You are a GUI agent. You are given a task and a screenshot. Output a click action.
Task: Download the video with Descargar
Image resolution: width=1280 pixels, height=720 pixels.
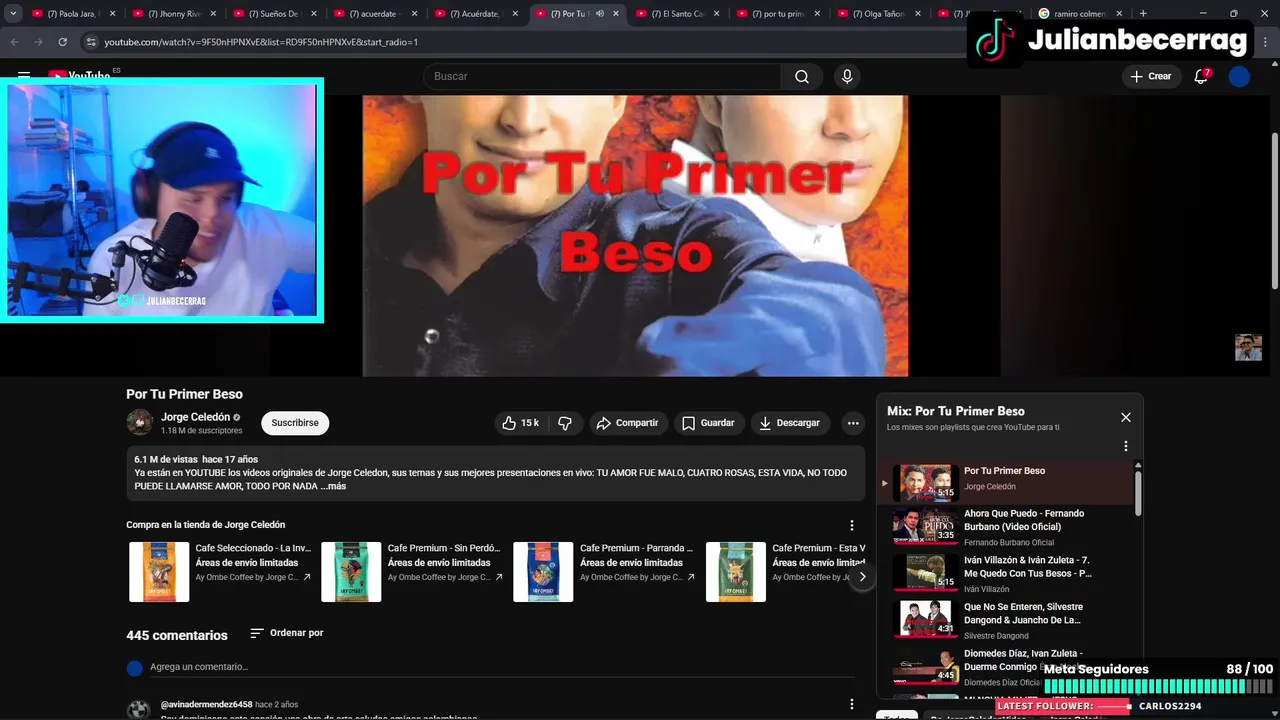pos(789,423)
